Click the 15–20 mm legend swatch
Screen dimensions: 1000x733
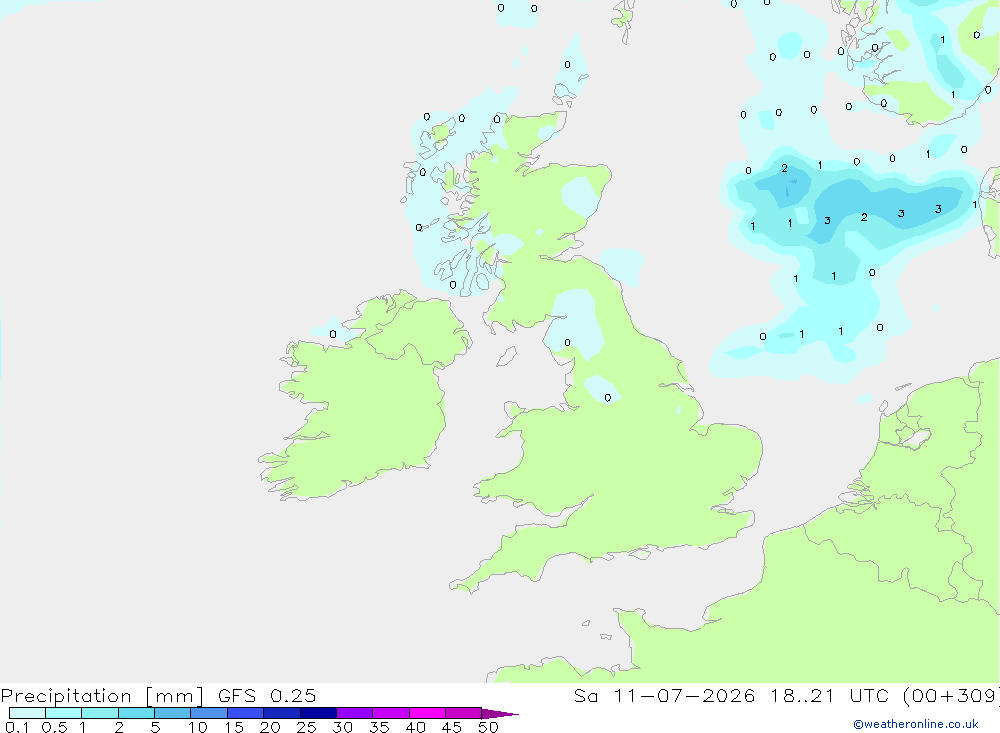pyautogui.click(x=246, y=713)
